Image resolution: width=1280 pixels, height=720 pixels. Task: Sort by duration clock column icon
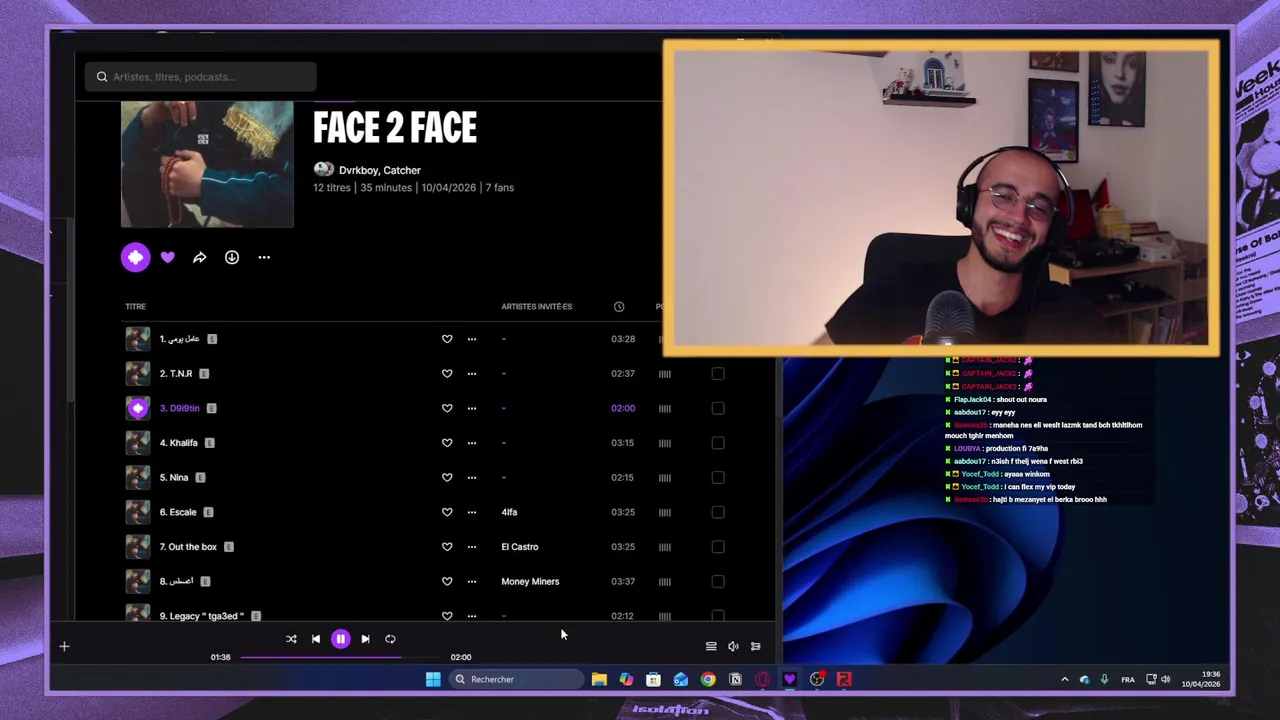619,307
